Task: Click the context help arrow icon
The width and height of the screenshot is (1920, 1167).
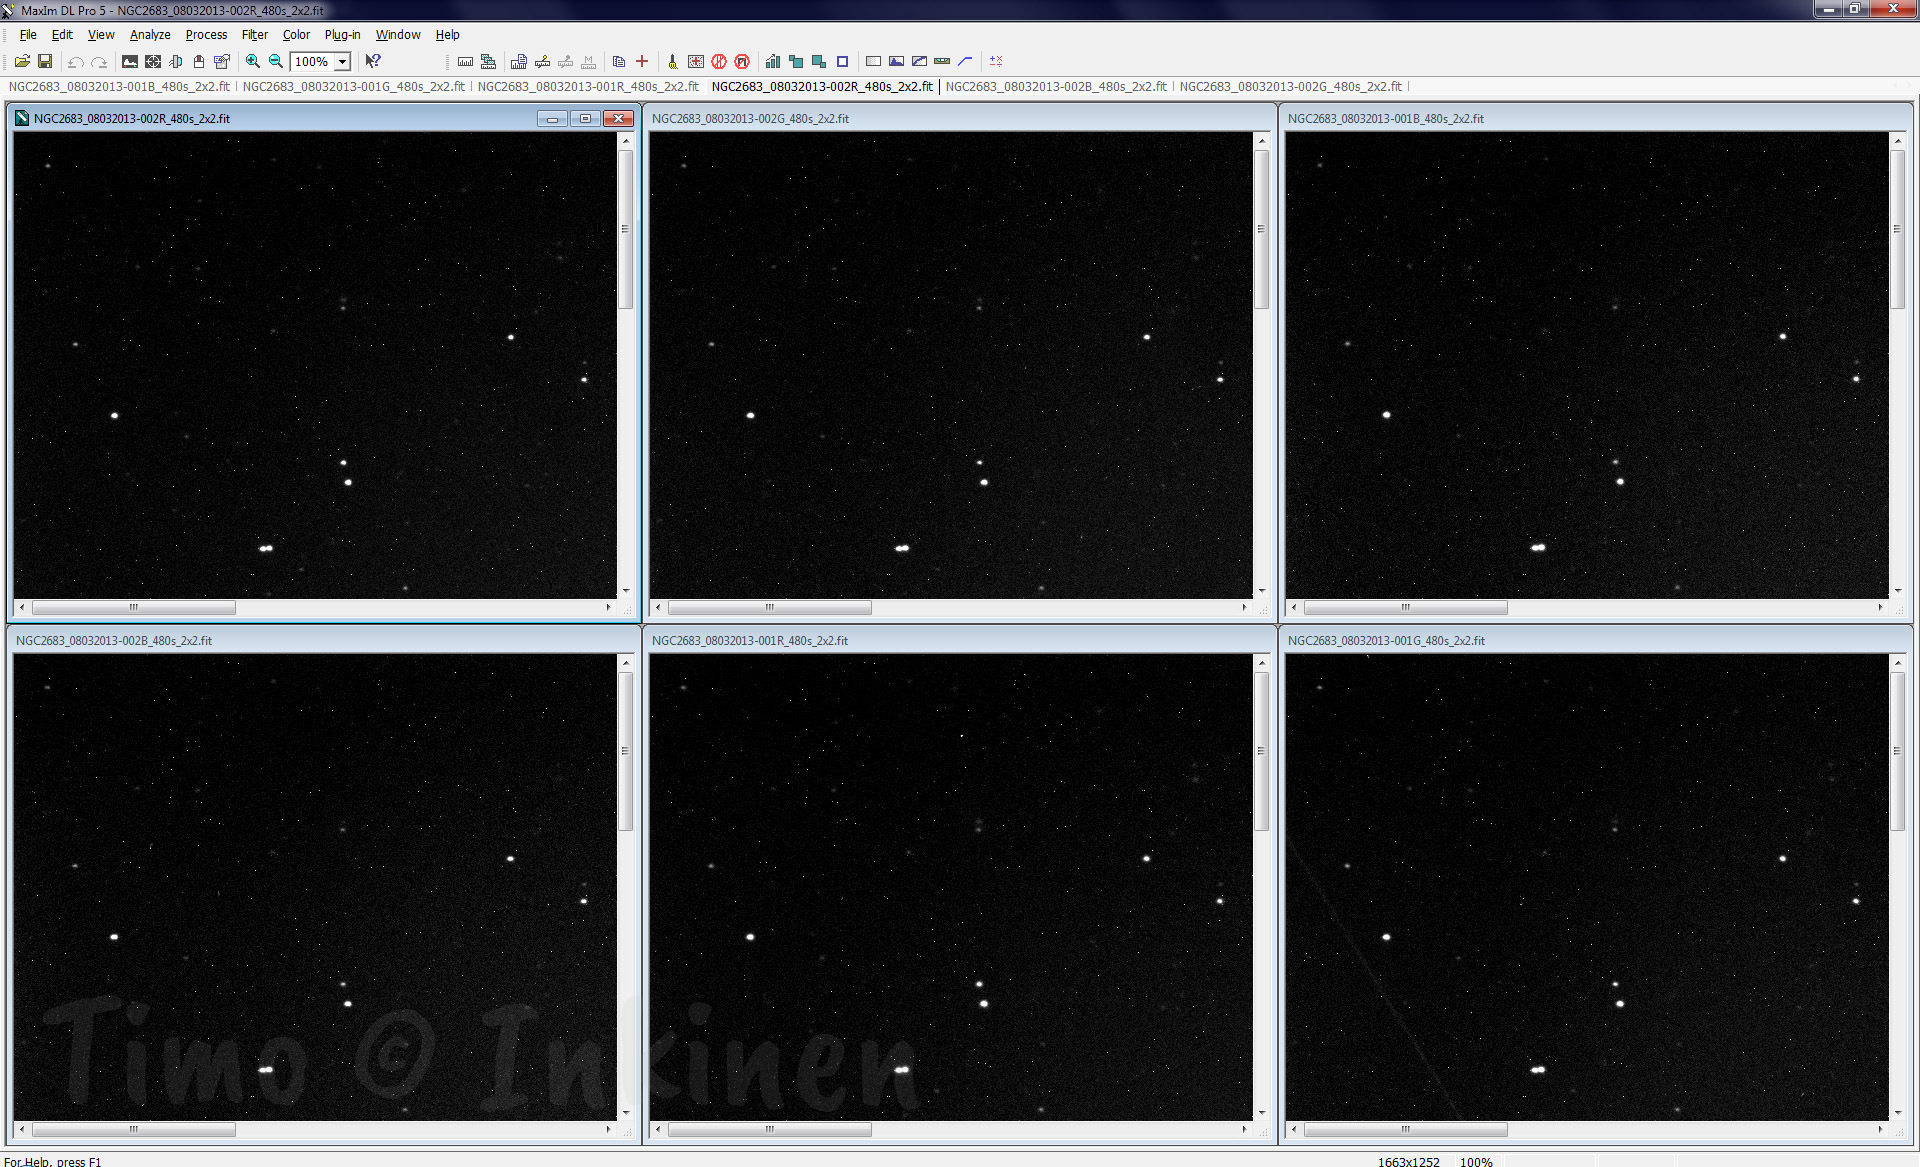Action: tap(373, 61)
